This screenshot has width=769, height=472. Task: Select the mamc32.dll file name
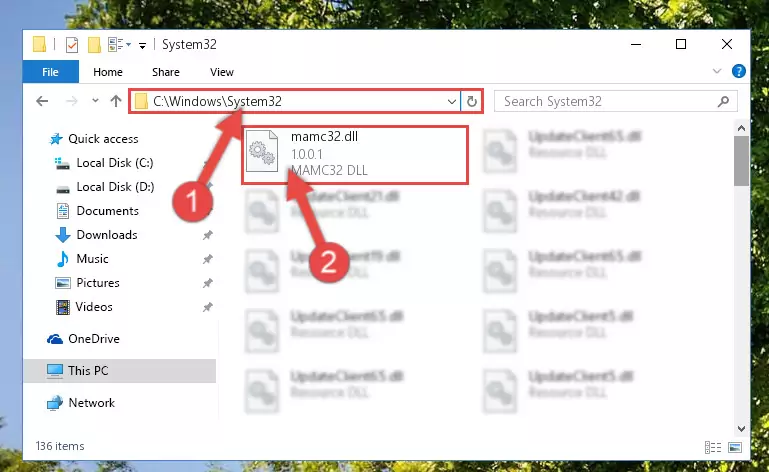click(324, 137)
